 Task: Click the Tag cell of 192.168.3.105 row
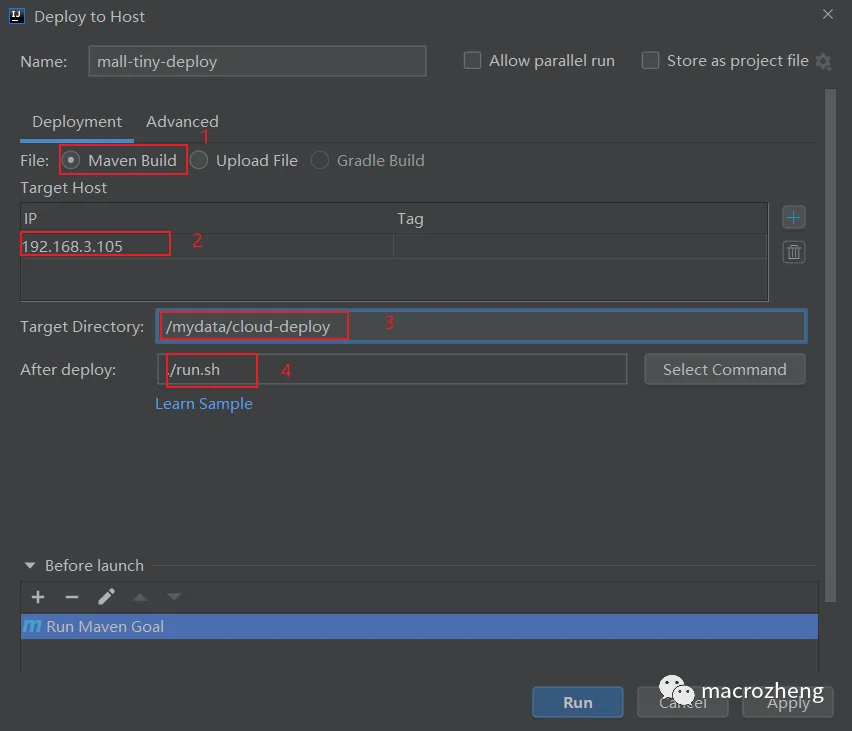click(580, 246)
